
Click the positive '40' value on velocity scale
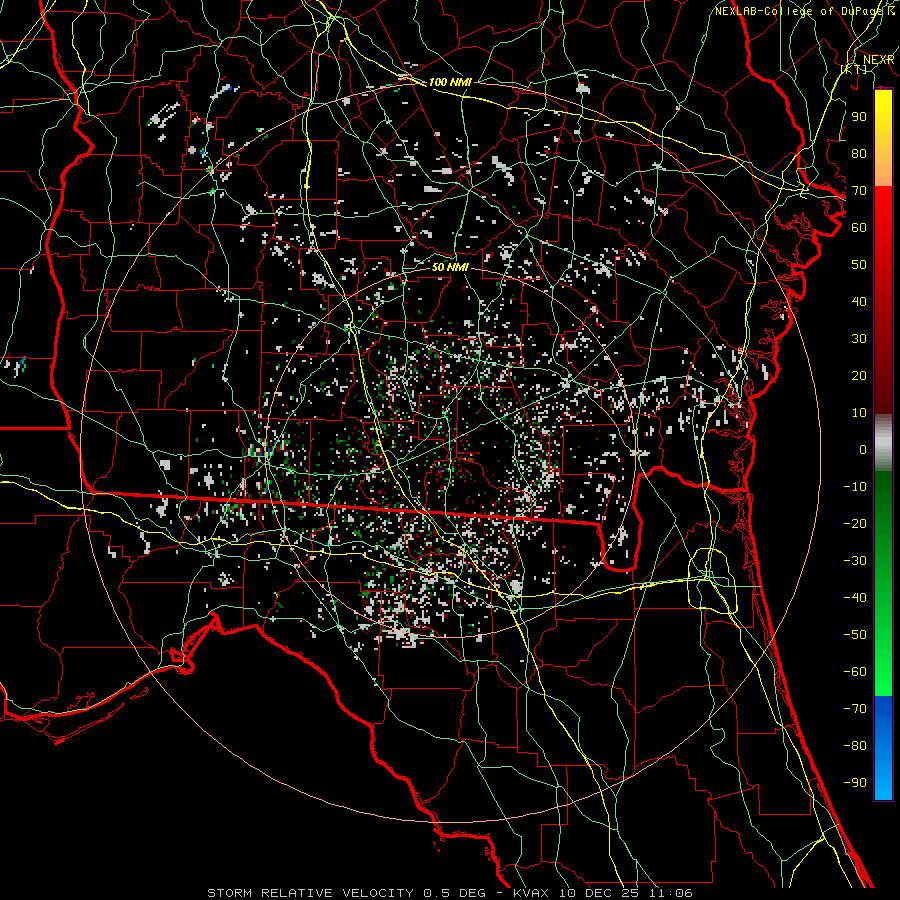[x=859, y=302]
